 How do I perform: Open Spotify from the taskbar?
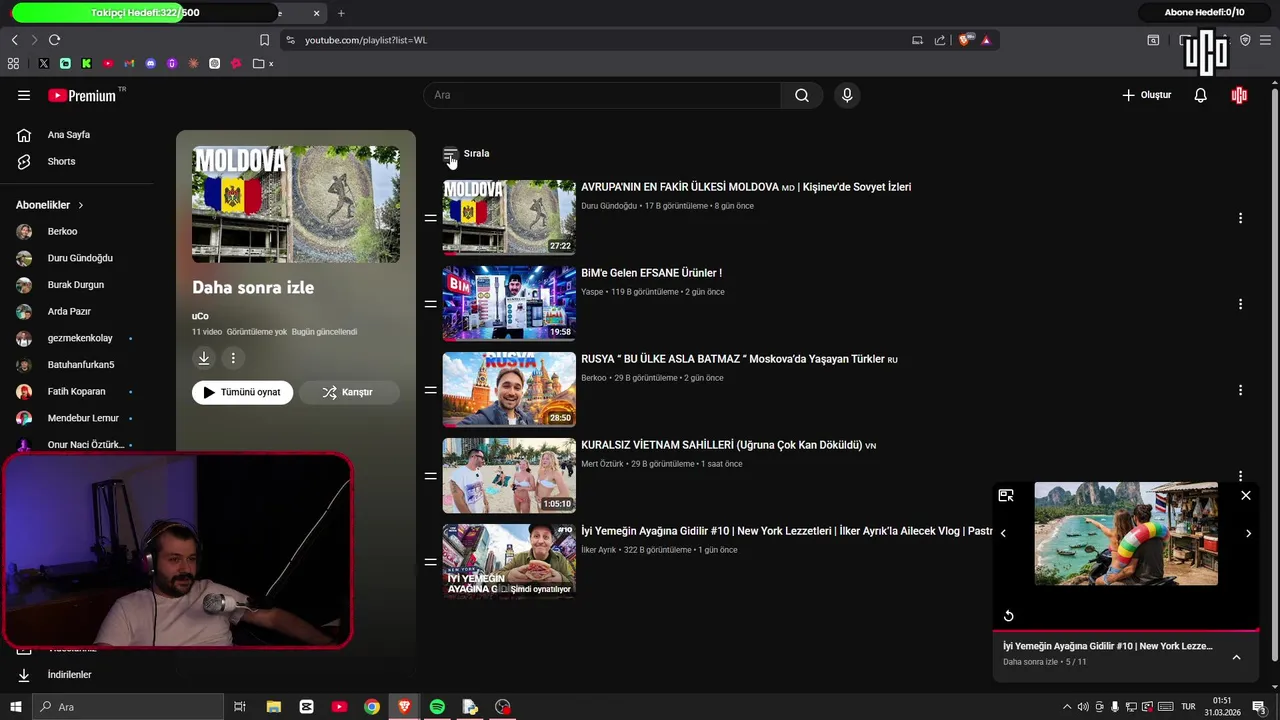(437, 707)
